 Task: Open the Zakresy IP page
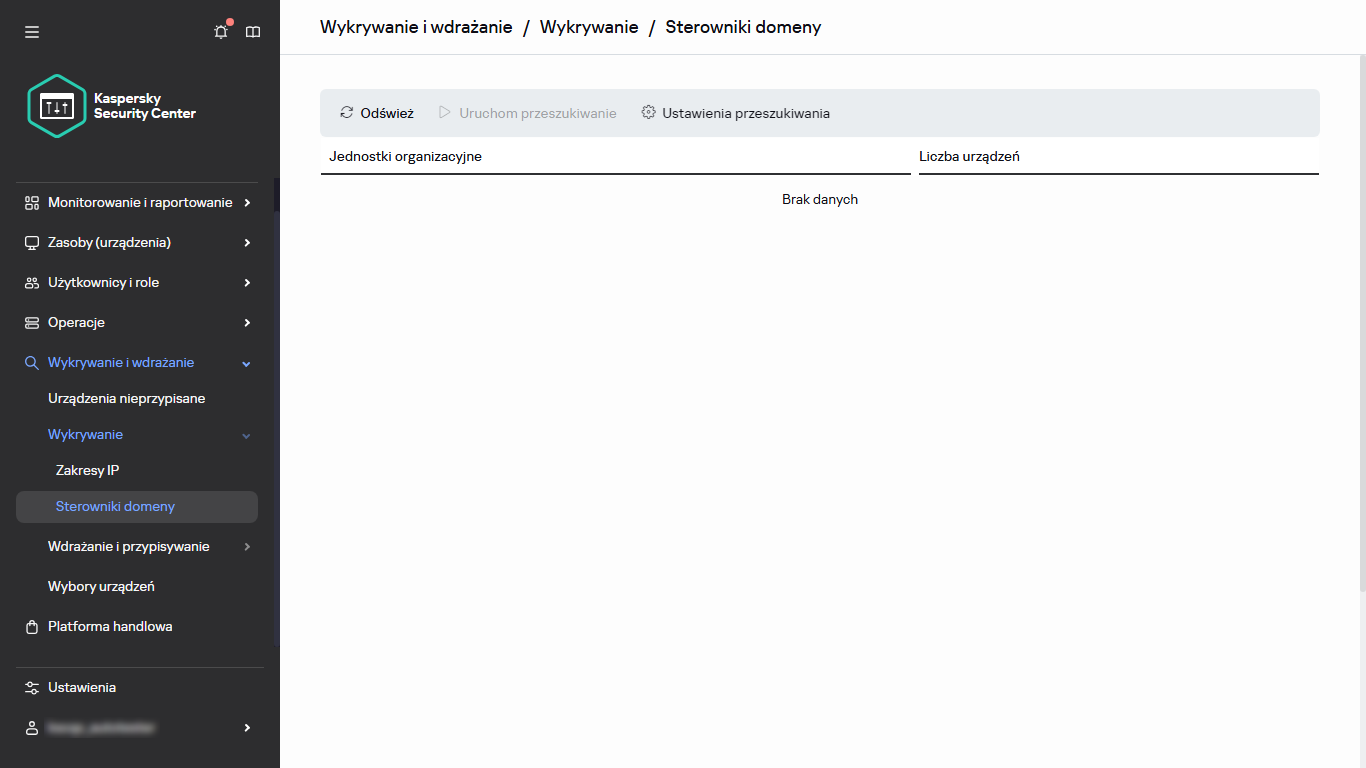(x=87, y=470)
